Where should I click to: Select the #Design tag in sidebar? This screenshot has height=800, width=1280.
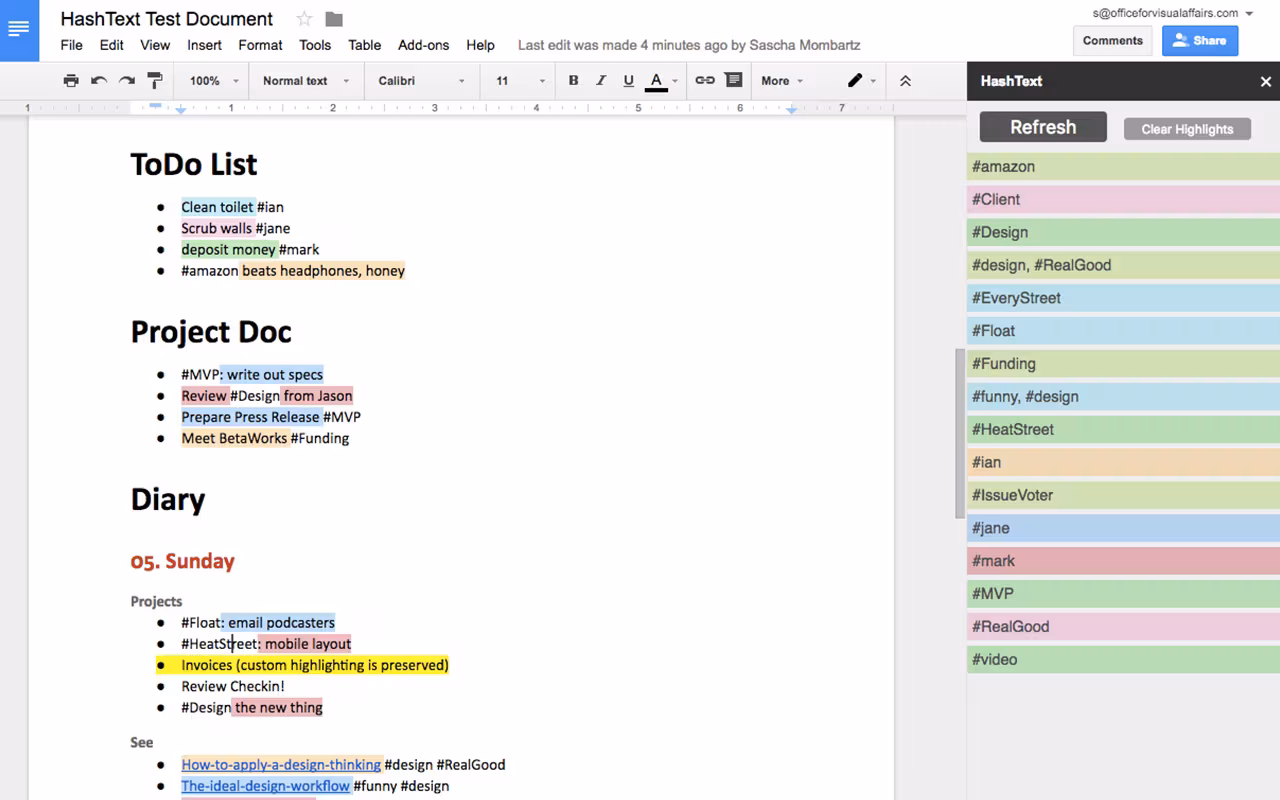click(x=1123, y=232)
